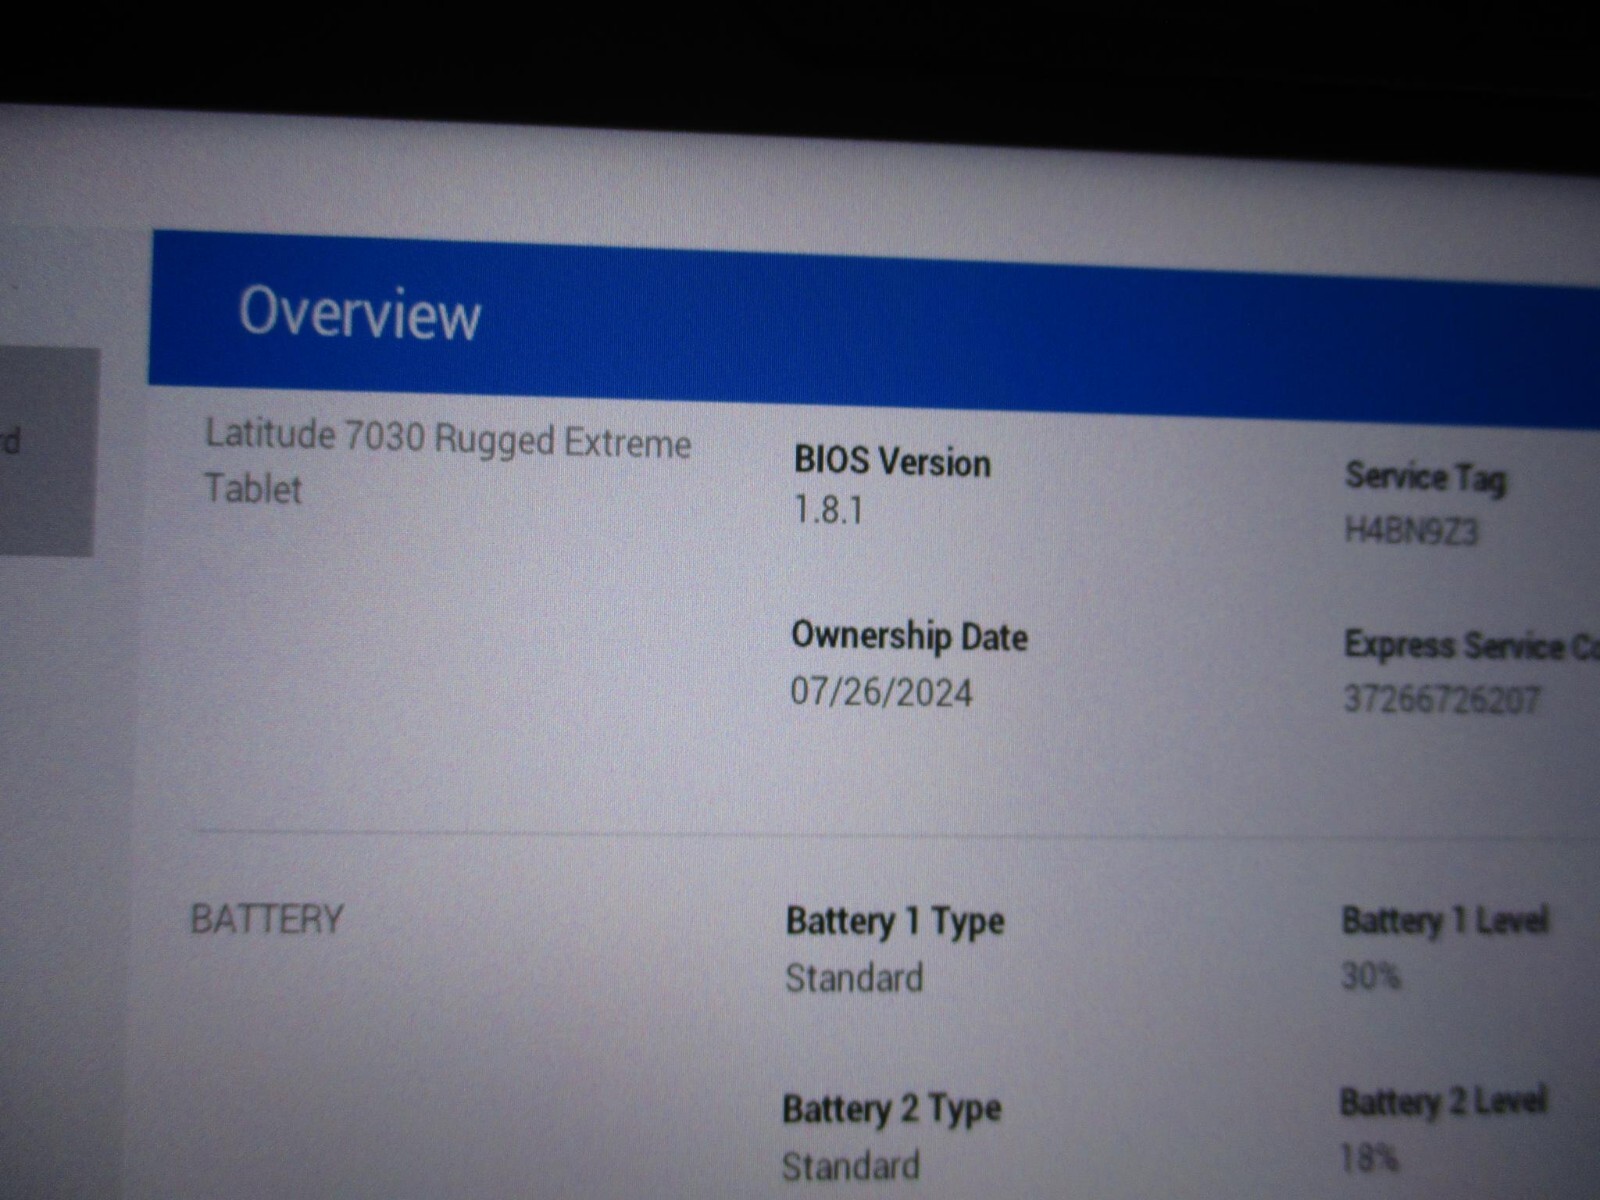Select the BIOS version value 1.8.1
Image resolution: width=1600 pixels, height=1200 pixels.
[828, 510]
